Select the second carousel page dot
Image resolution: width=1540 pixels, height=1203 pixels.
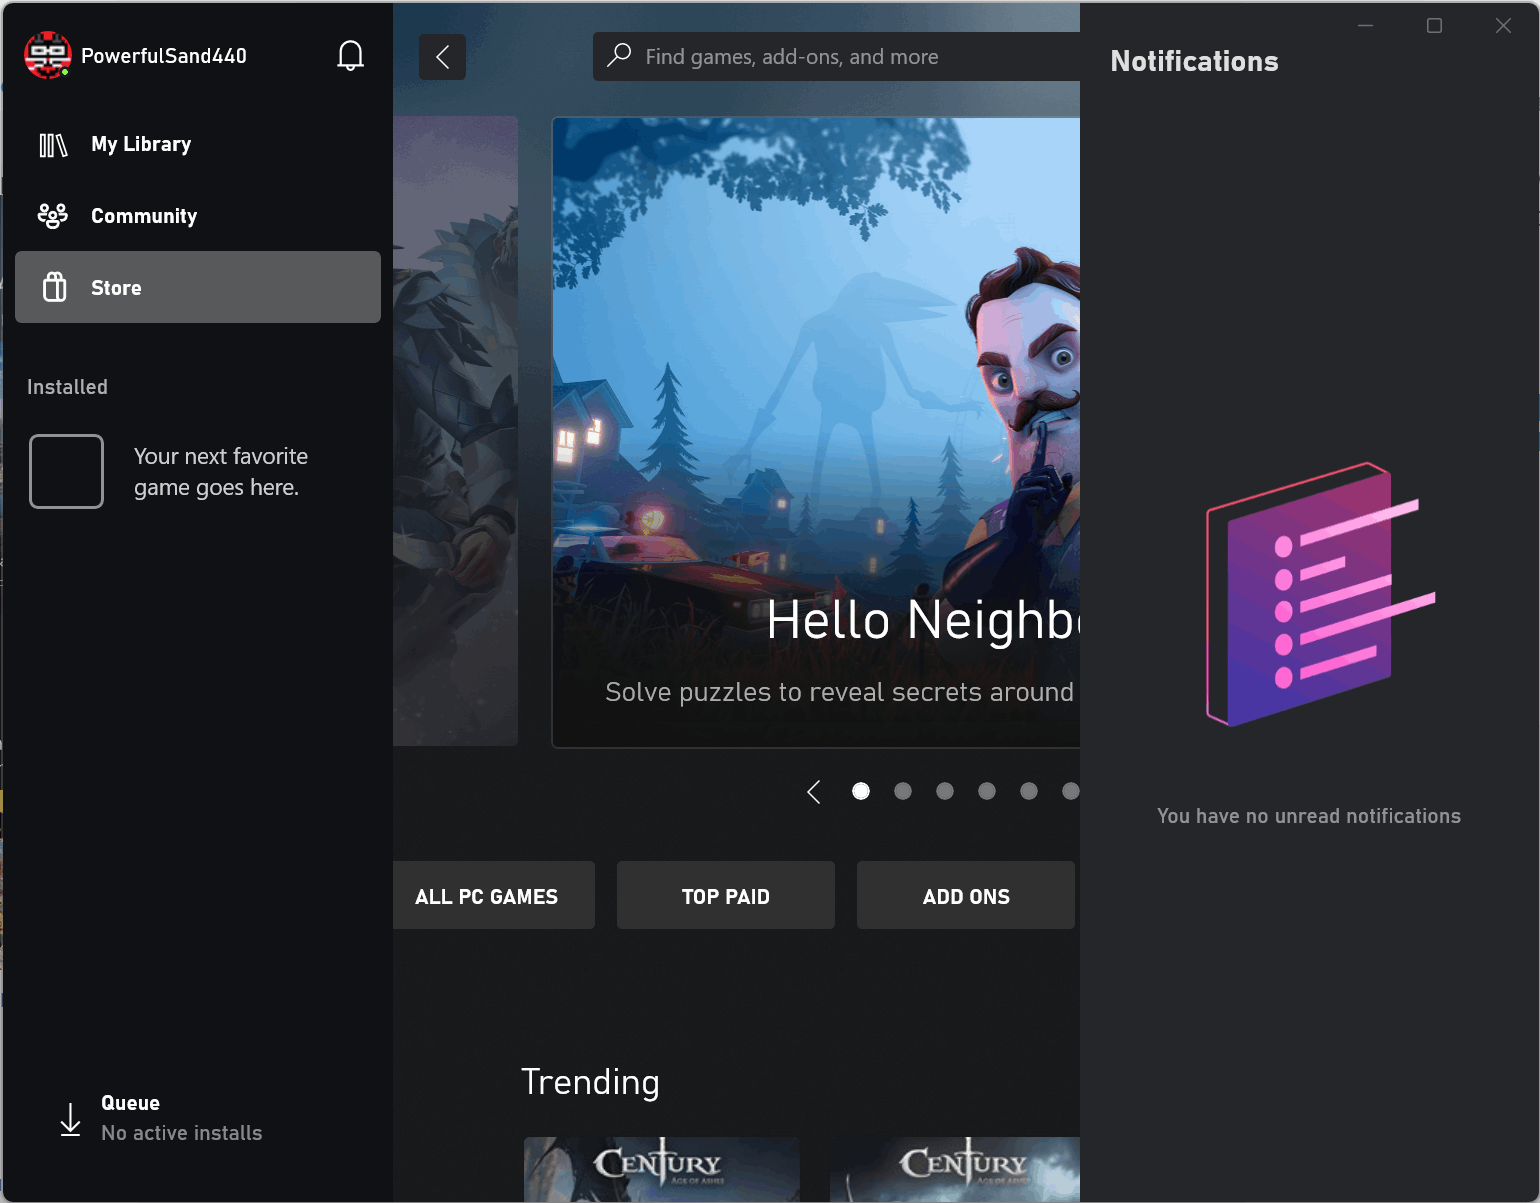point(903,791)
